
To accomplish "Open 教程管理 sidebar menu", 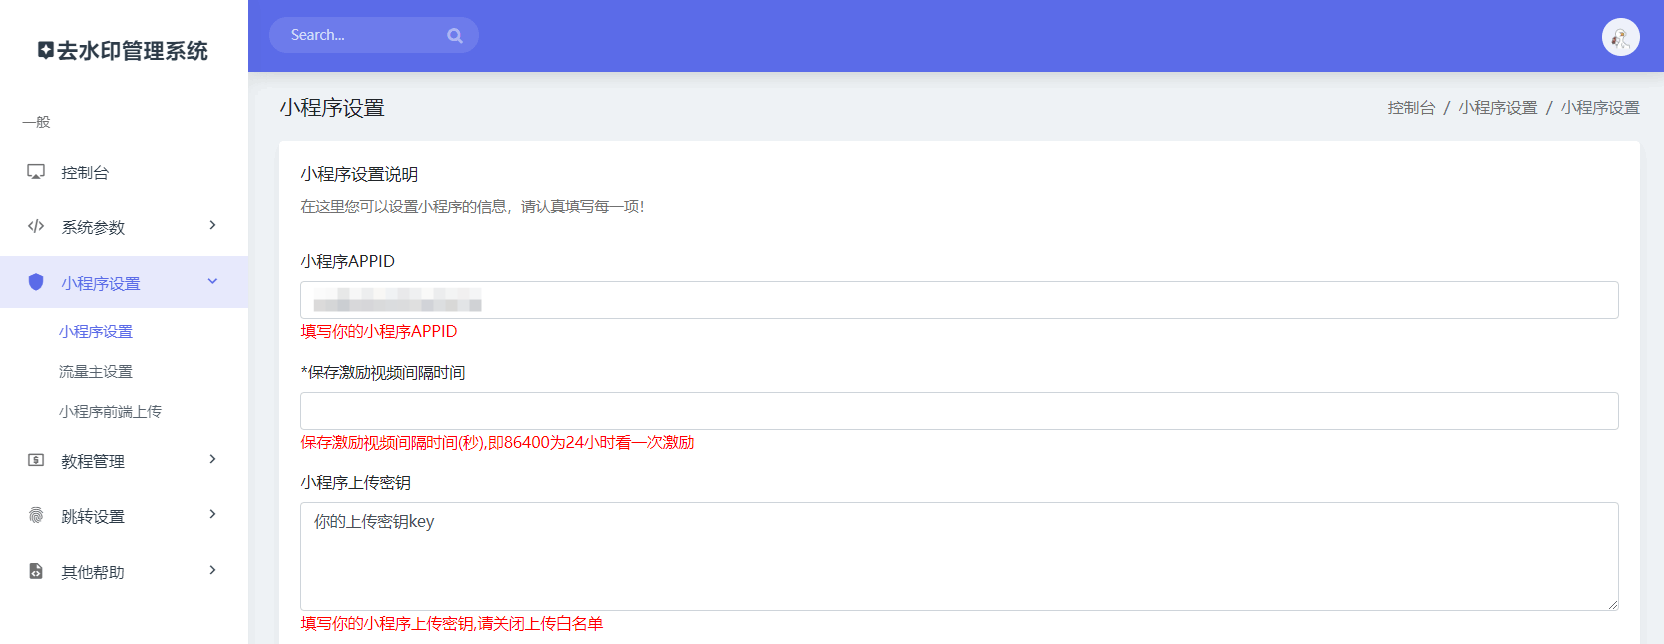I will coord(124,461).
